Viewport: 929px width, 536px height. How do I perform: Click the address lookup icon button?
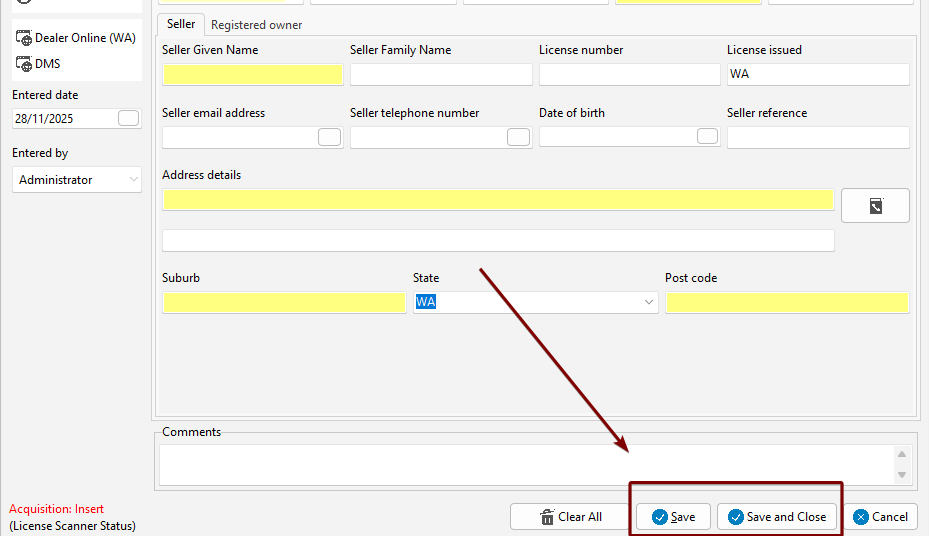pos(875,205)
